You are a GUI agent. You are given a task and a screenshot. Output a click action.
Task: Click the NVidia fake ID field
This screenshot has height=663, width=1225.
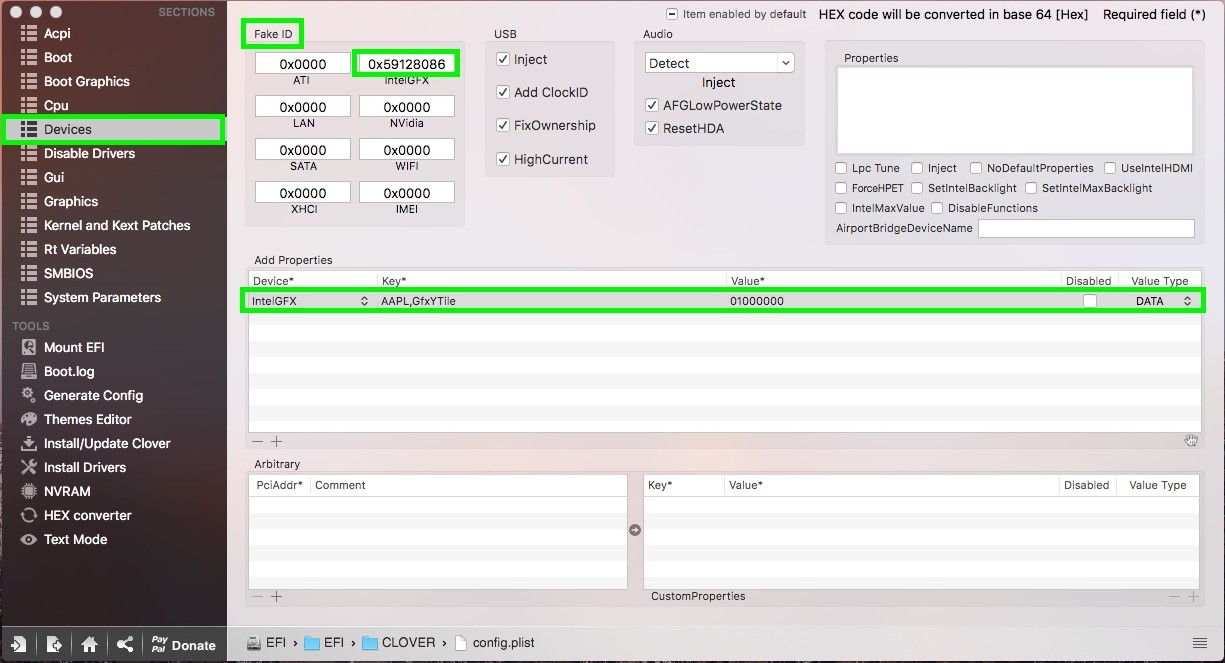(407, 107)
